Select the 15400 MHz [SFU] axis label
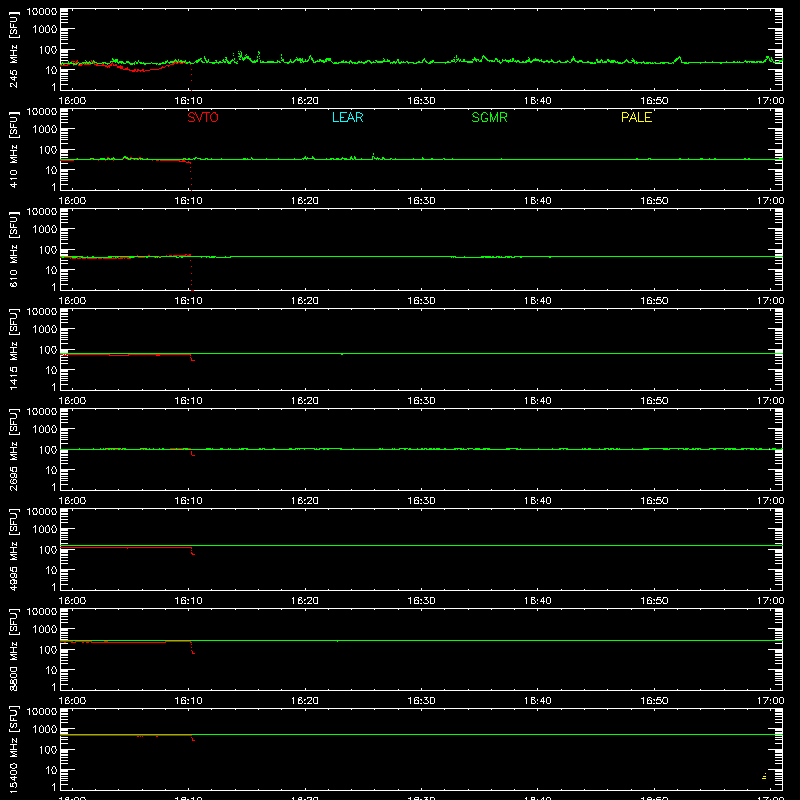The image size is (800, 800). click(13, 749)
